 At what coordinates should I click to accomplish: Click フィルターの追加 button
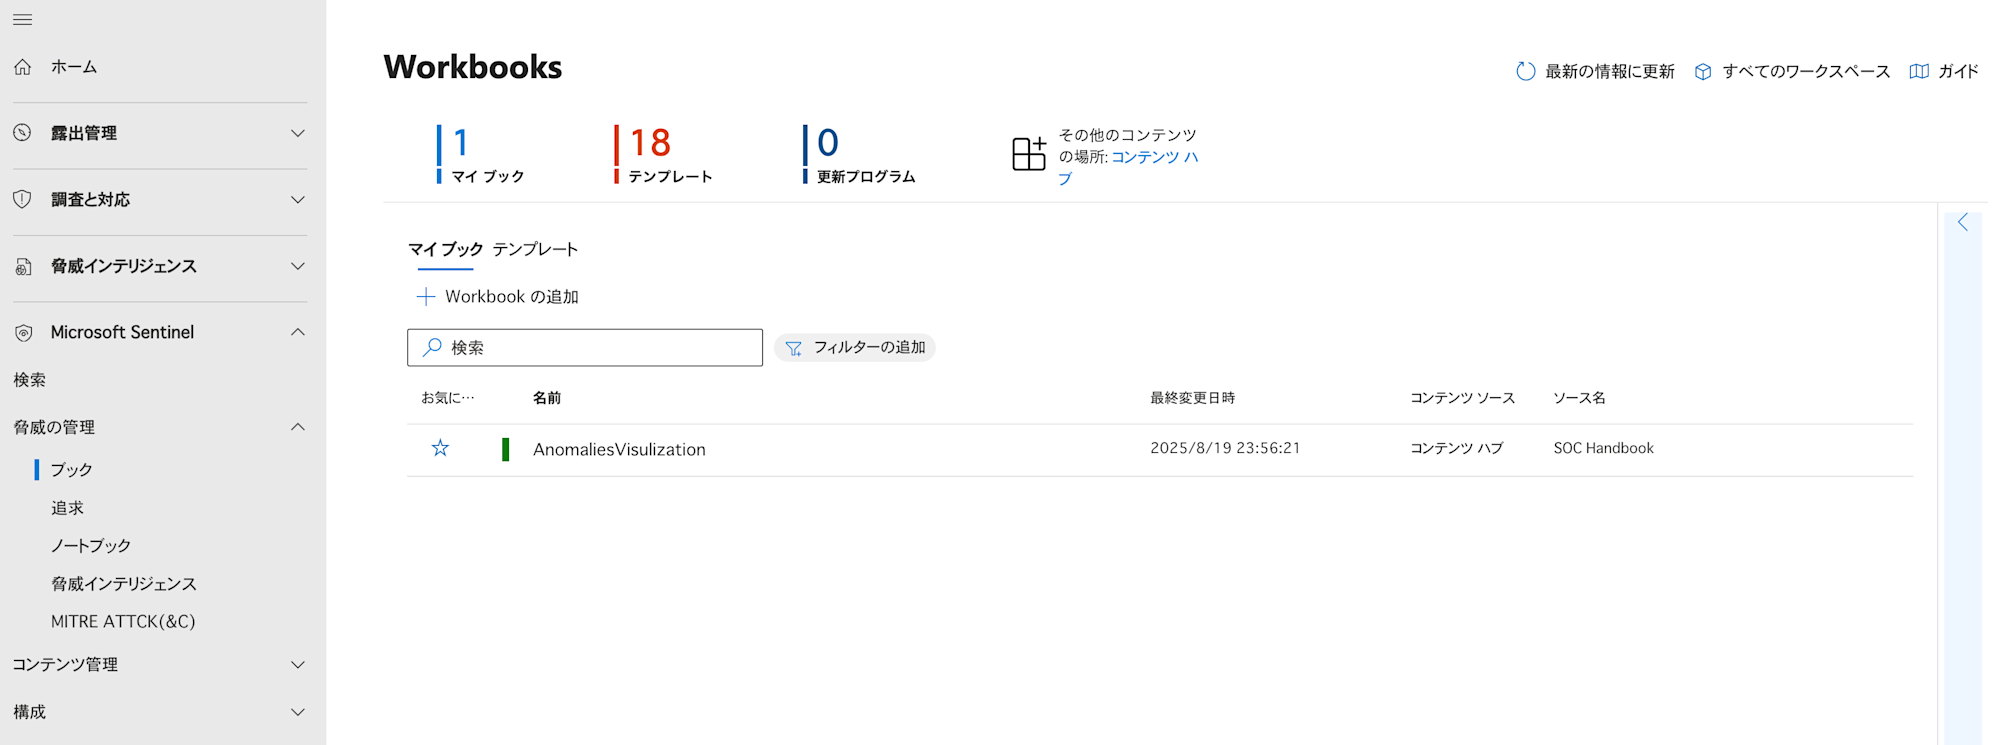point(855,347)
